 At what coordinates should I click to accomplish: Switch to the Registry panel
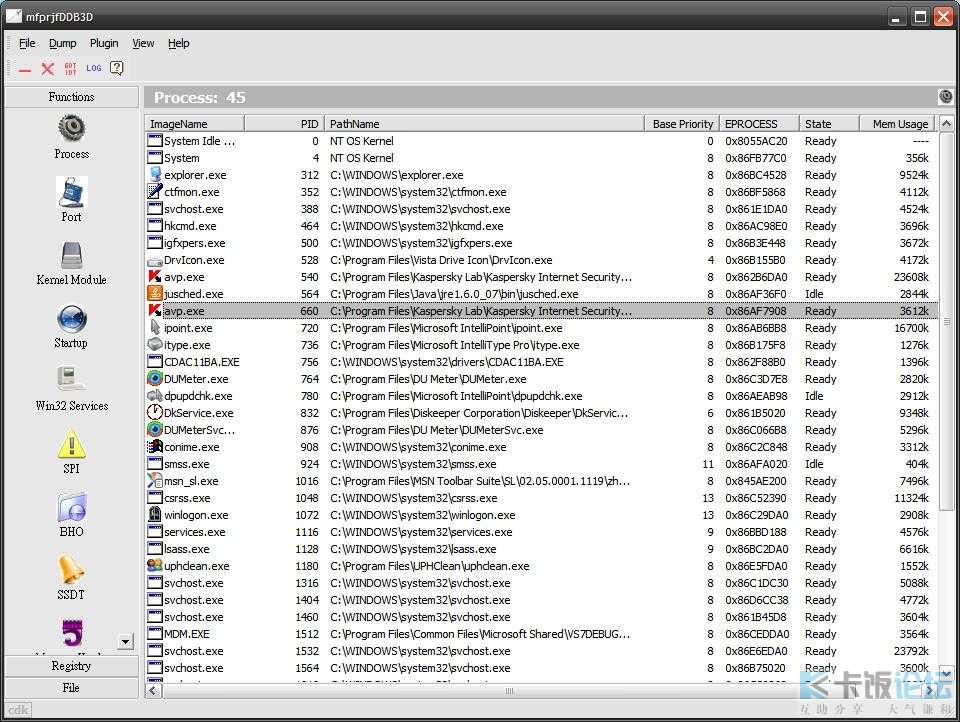(x=72, y=666)
